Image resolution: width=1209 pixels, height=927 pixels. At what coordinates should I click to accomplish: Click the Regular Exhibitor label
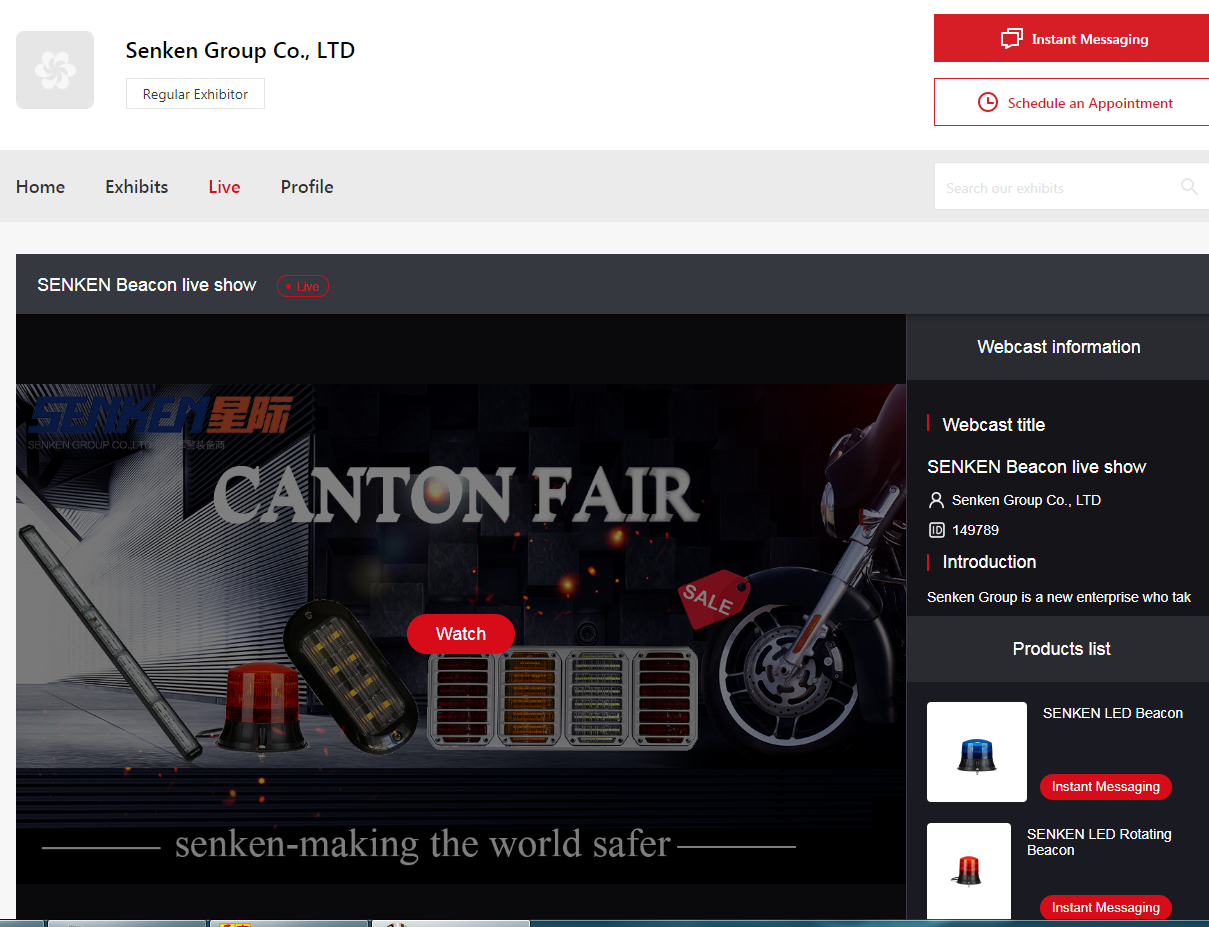click(x=195, y=93)
